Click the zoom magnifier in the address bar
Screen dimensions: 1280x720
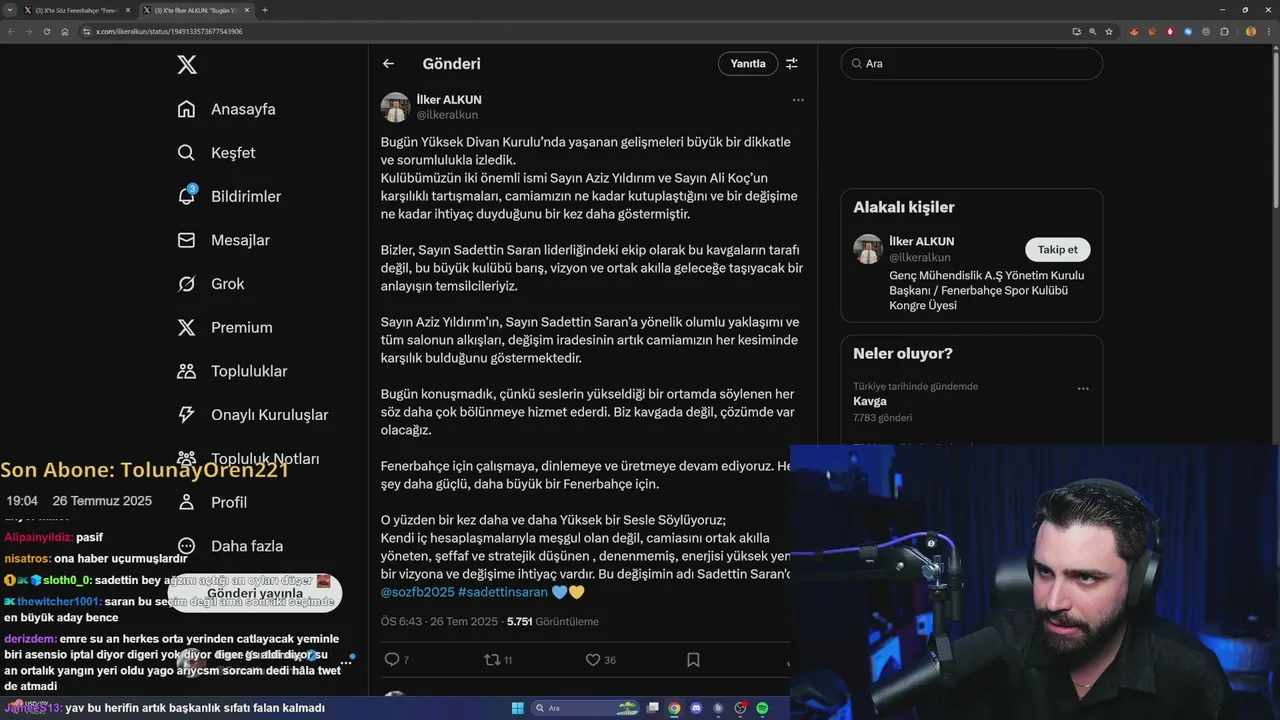1093,31
